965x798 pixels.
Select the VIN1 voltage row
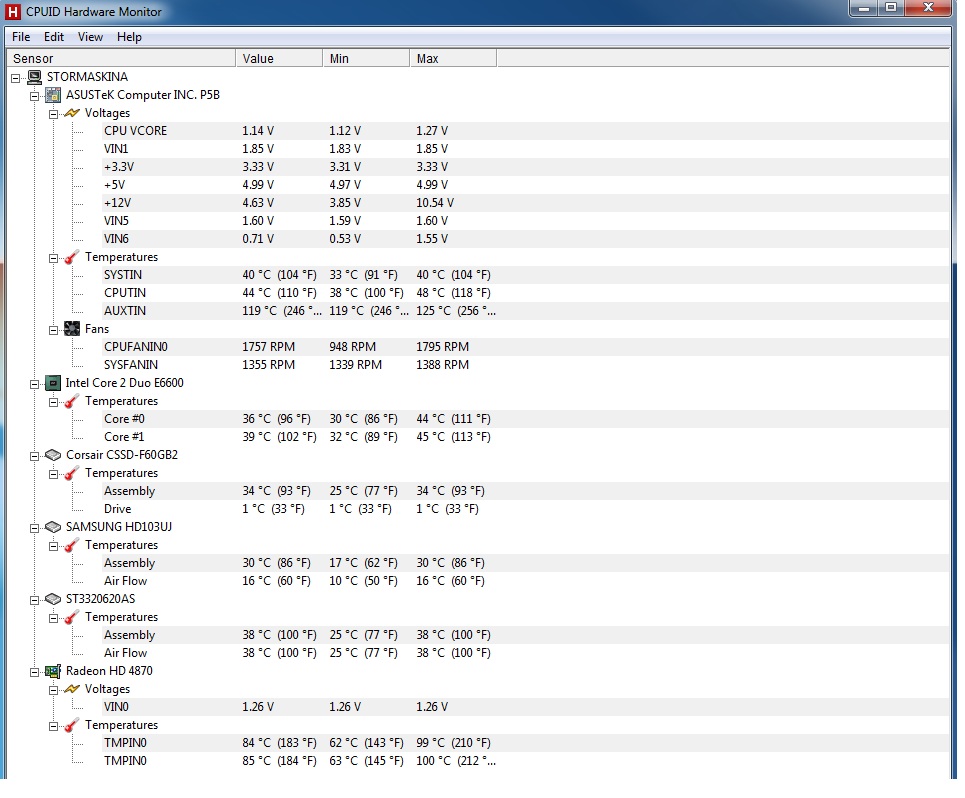click(x=526, y=149)
